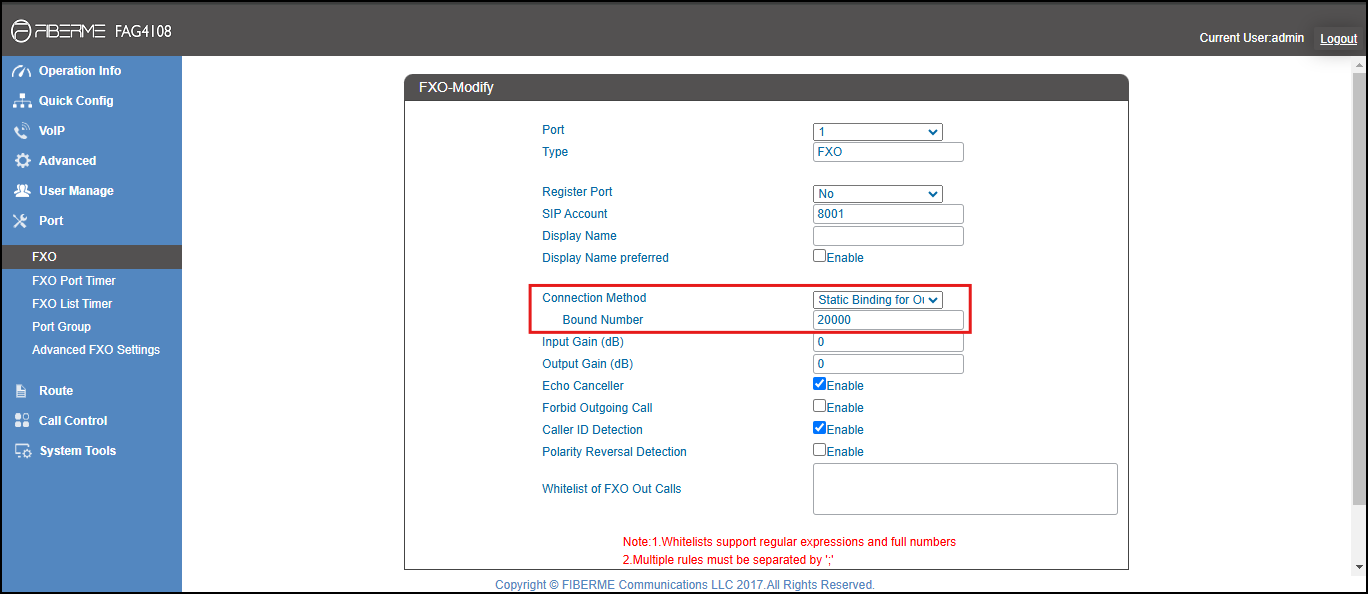
Task: Enable Forbid Outgoing Call checkbox
Action: pos(819,406)
